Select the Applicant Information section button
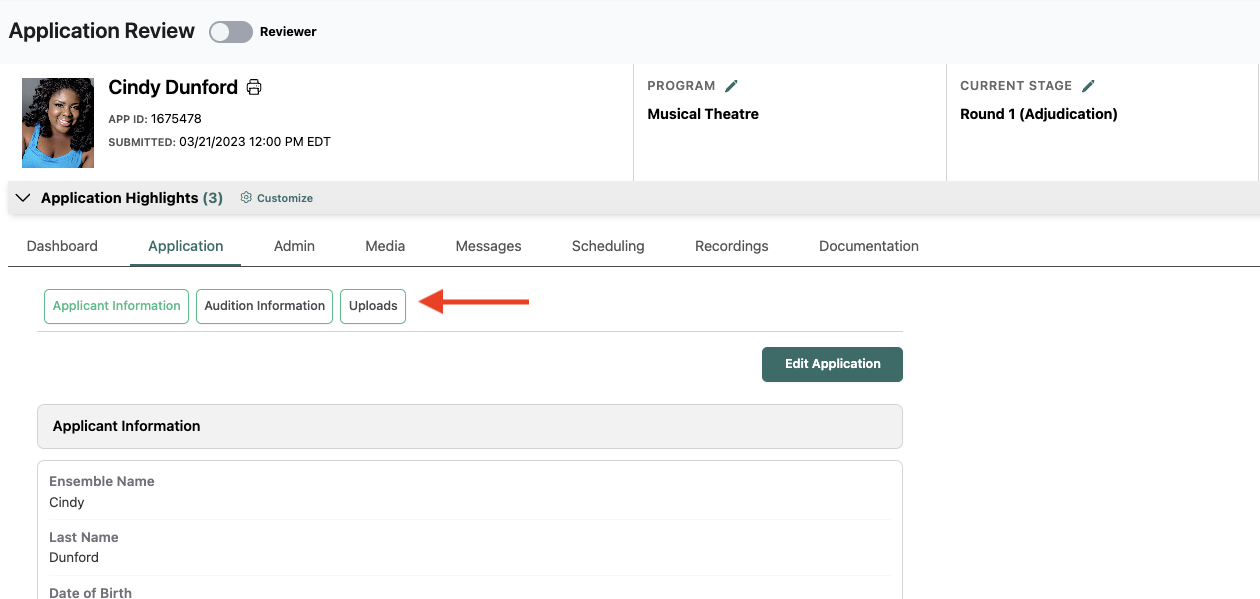 (x=116, y=306)
